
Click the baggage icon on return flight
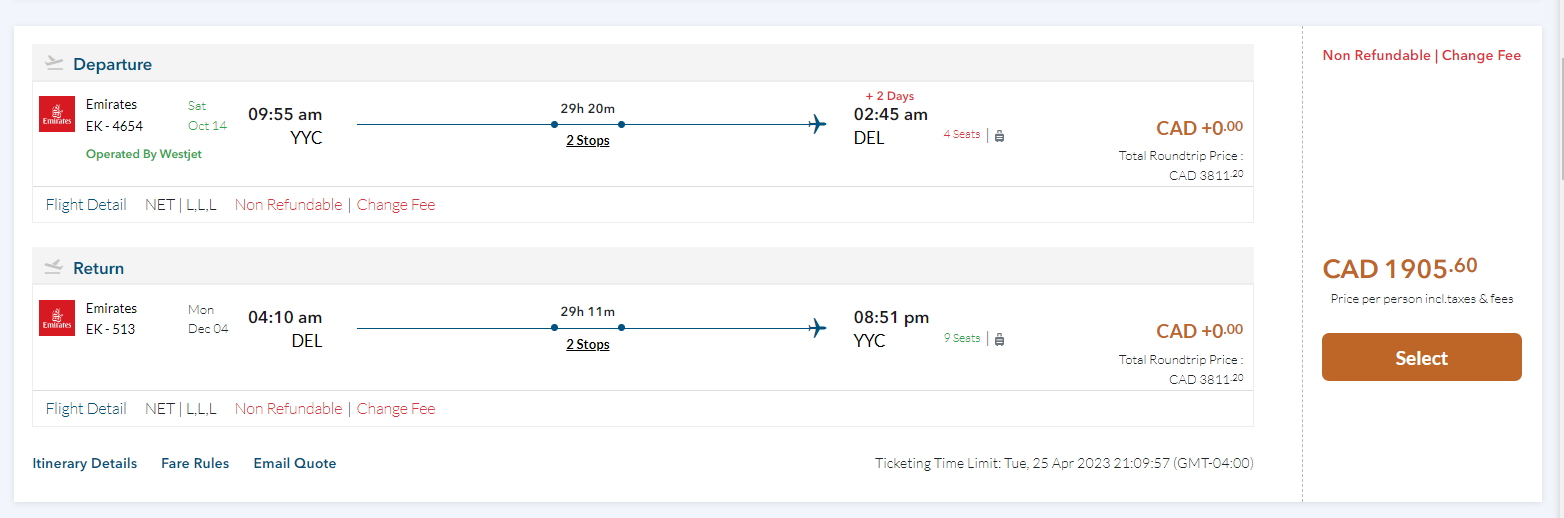click(x=999, y=339)
